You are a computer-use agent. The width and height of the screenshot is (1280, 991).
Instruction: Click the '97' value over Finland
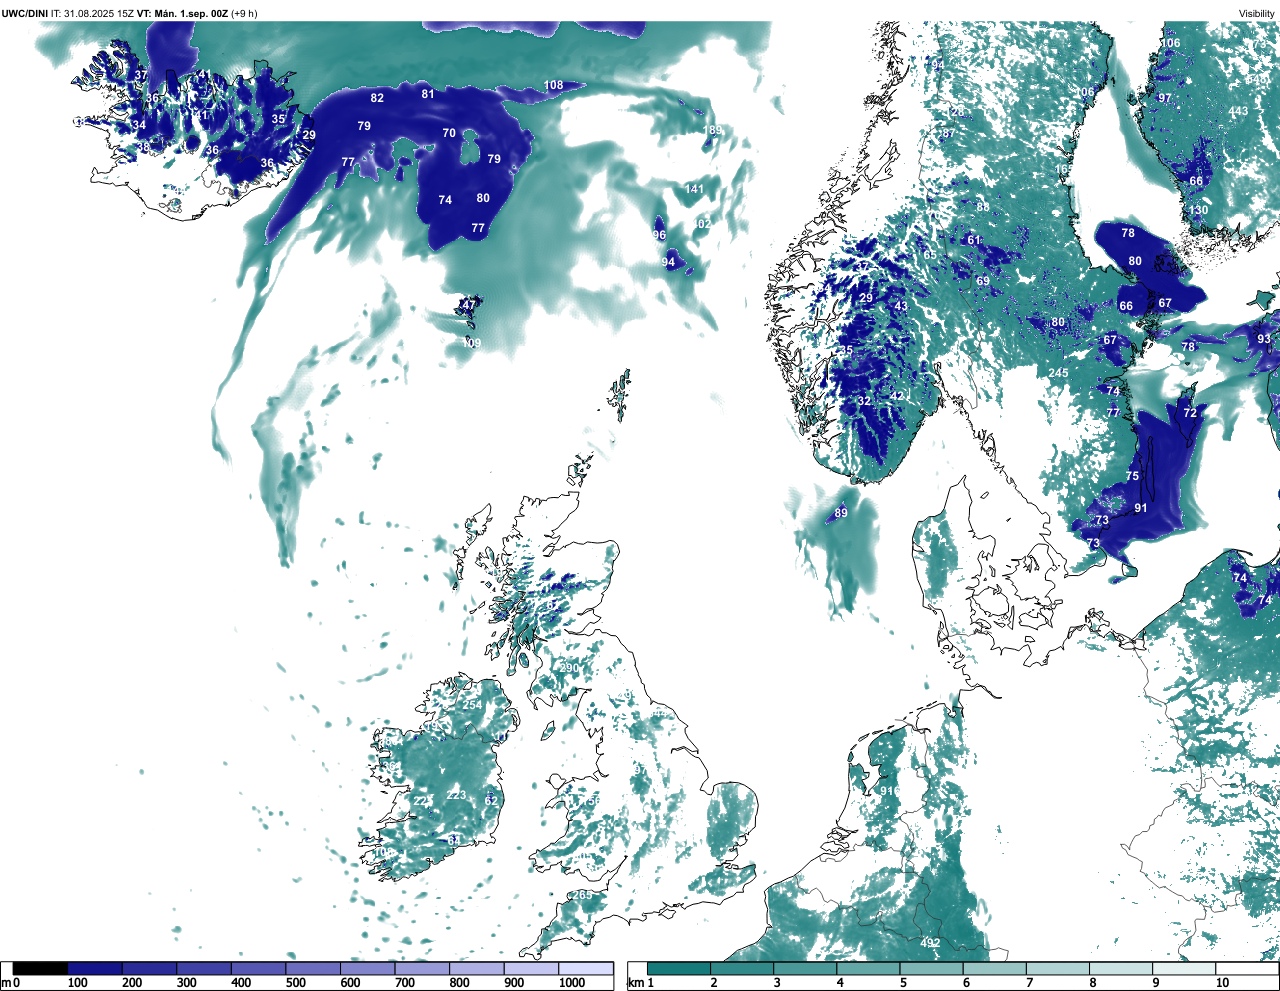tap(1164, 98)
